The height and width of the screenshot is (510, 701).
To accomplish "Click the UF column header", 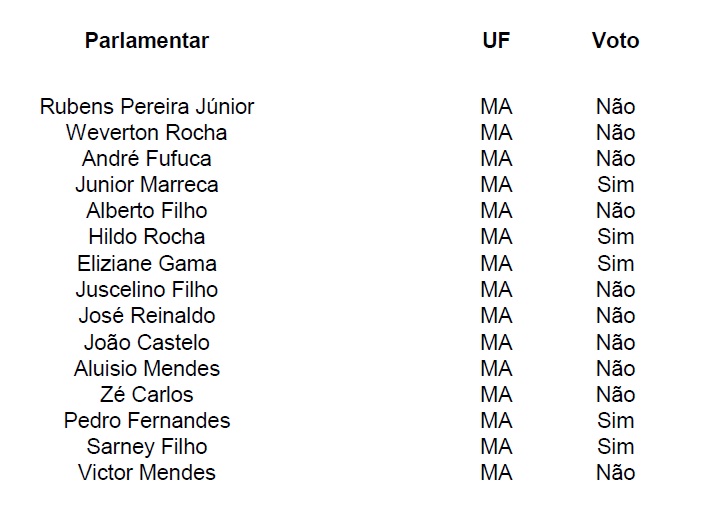I will pos(496,41).
